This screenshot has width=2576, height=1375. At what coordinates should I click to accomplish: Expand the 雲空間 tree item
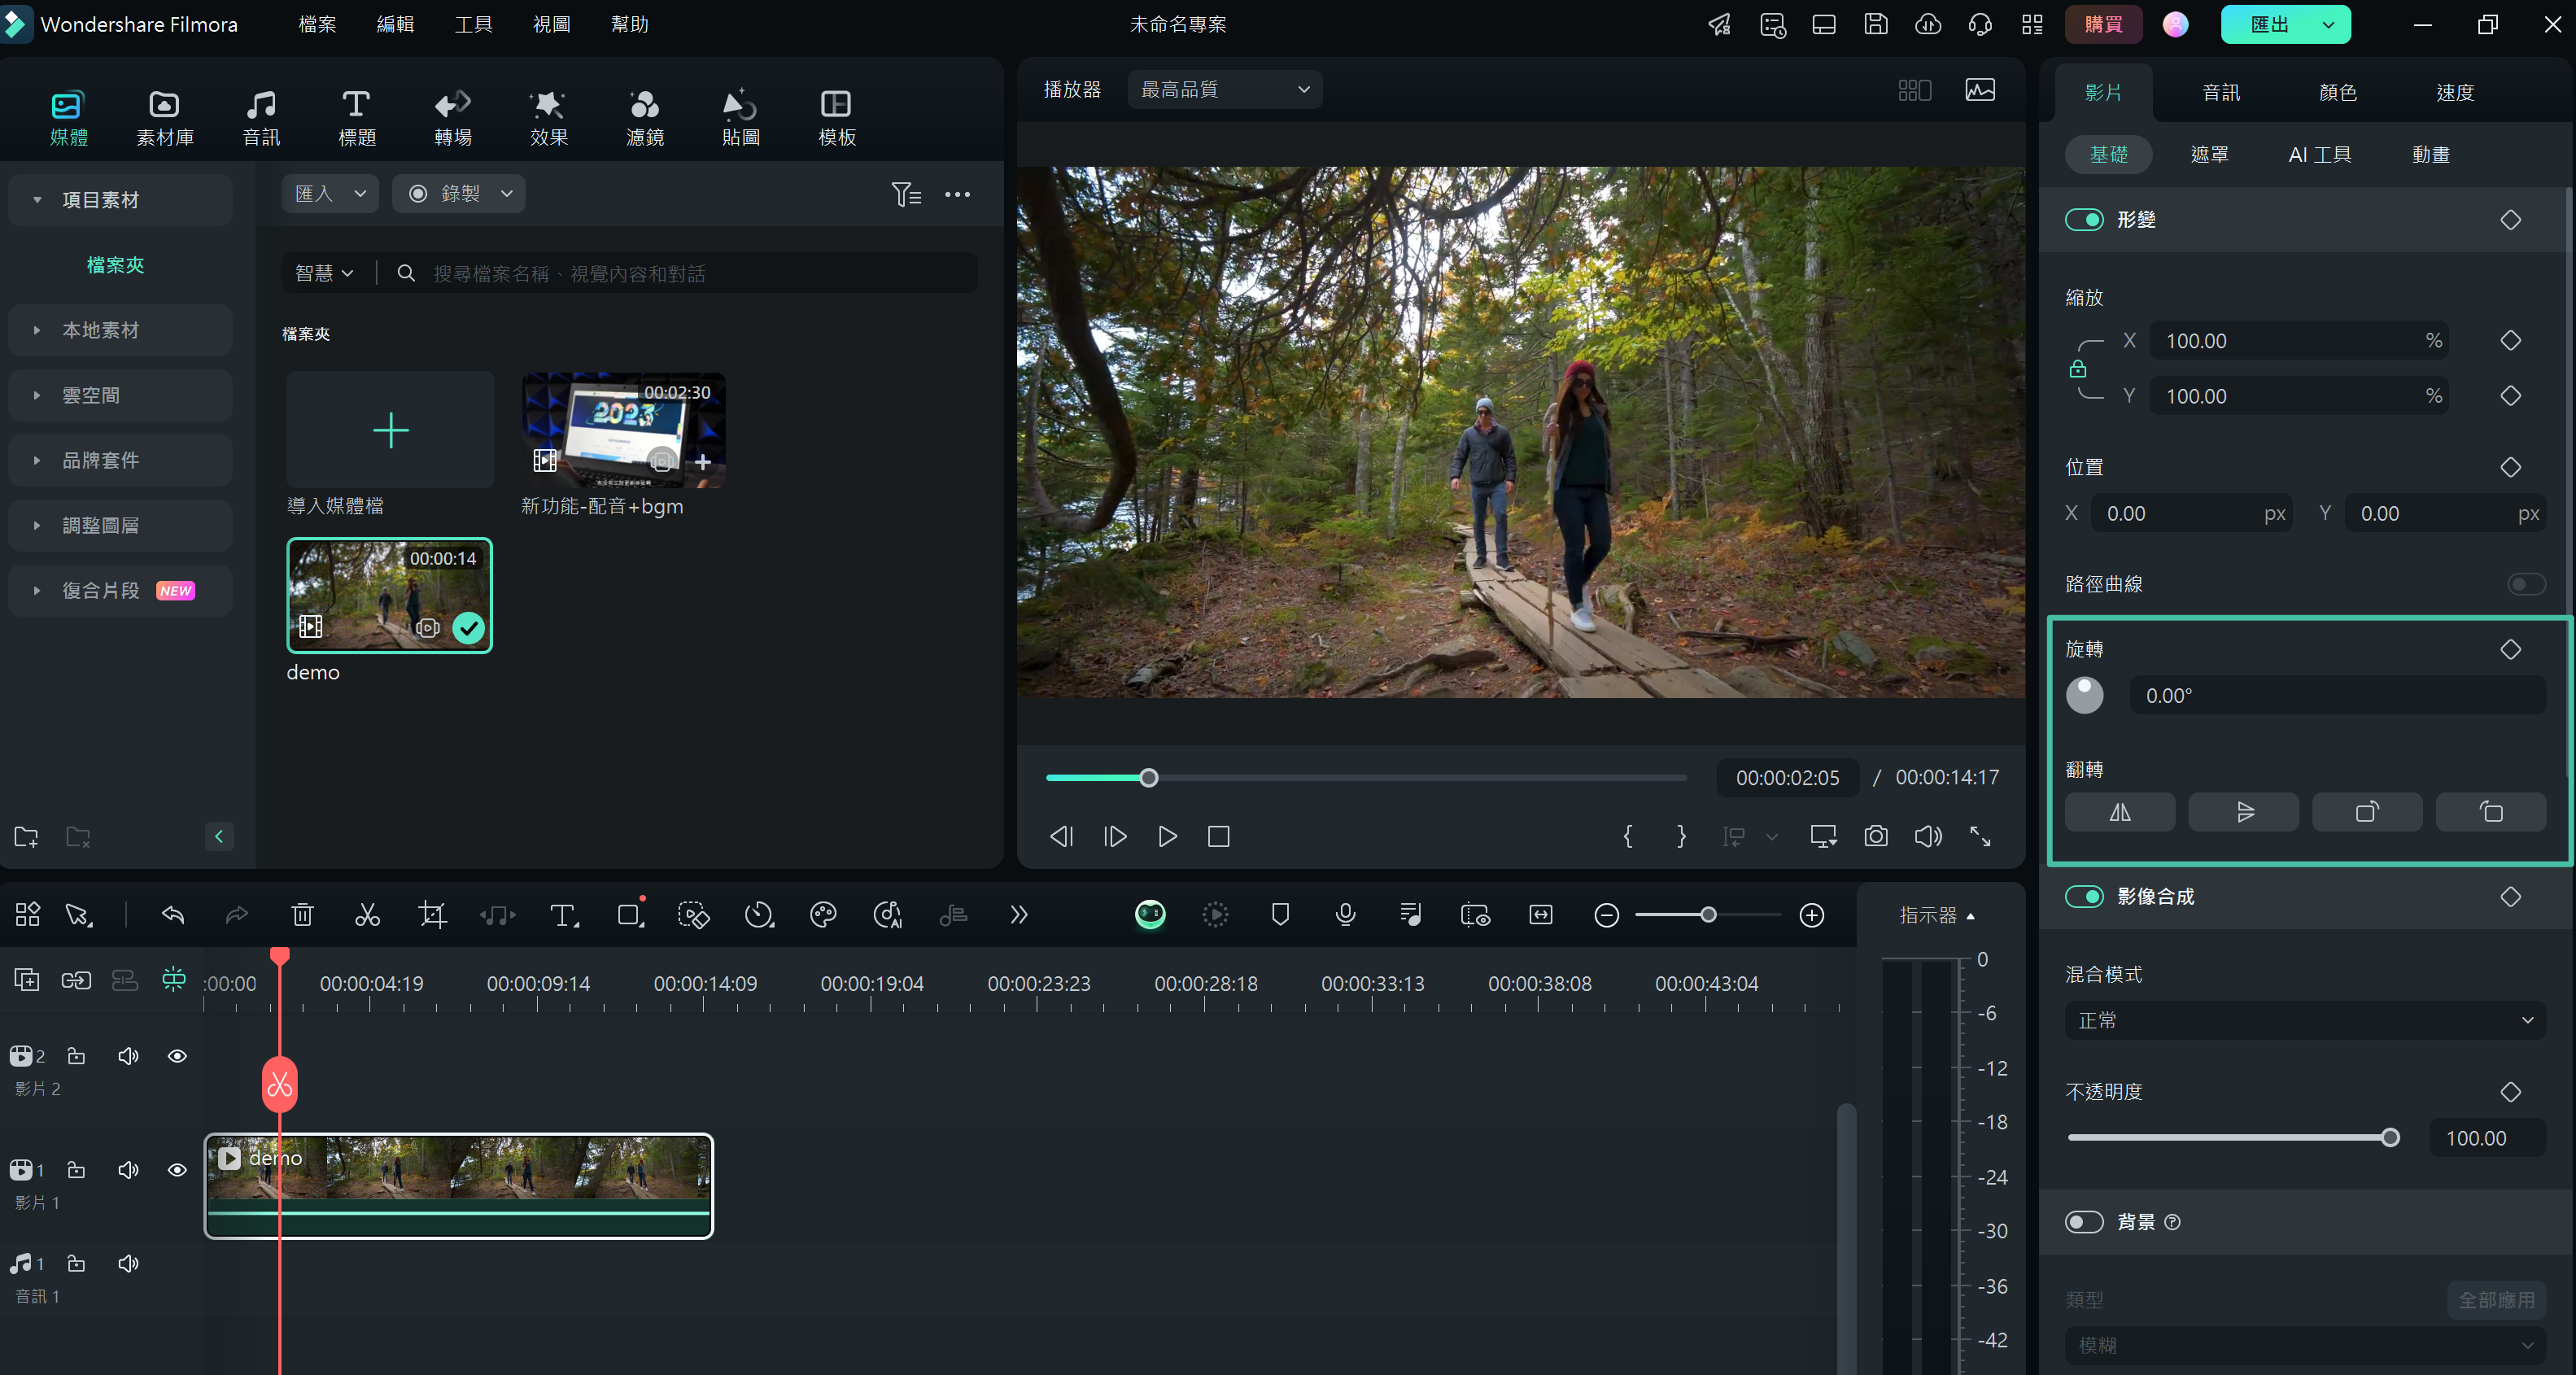[120, 395]
